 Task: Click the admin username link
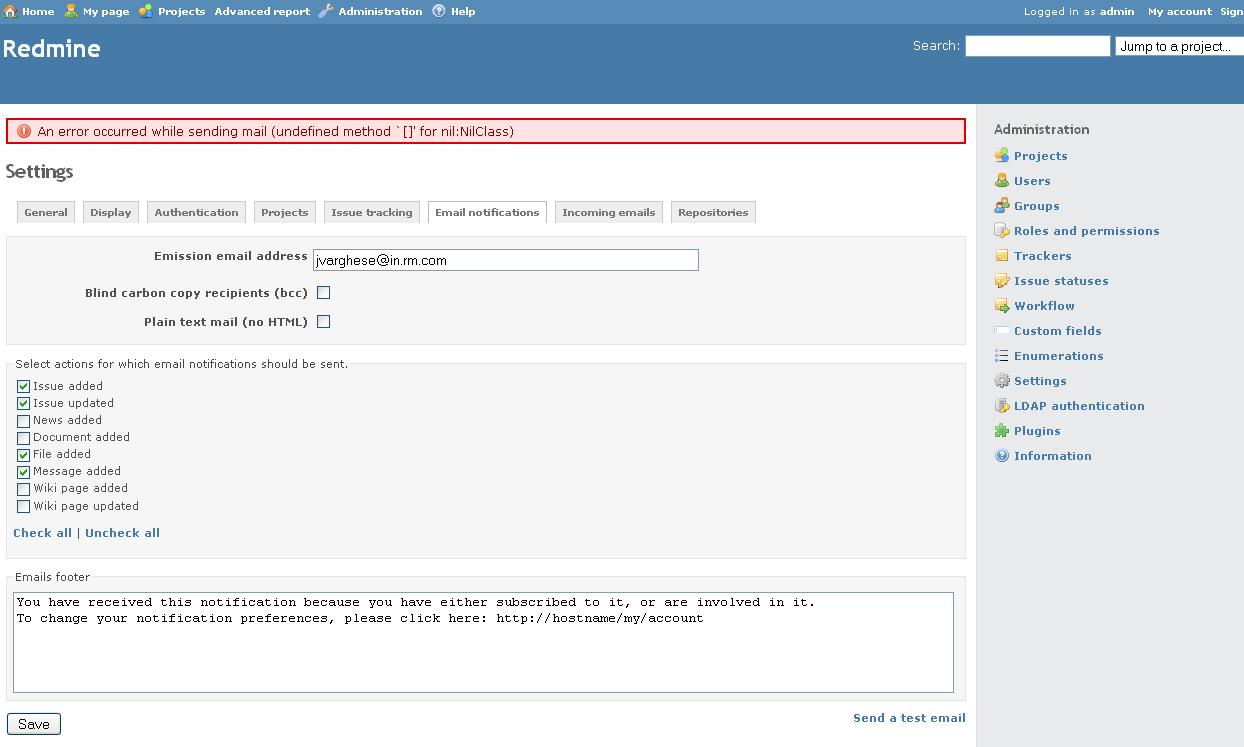1117,11
